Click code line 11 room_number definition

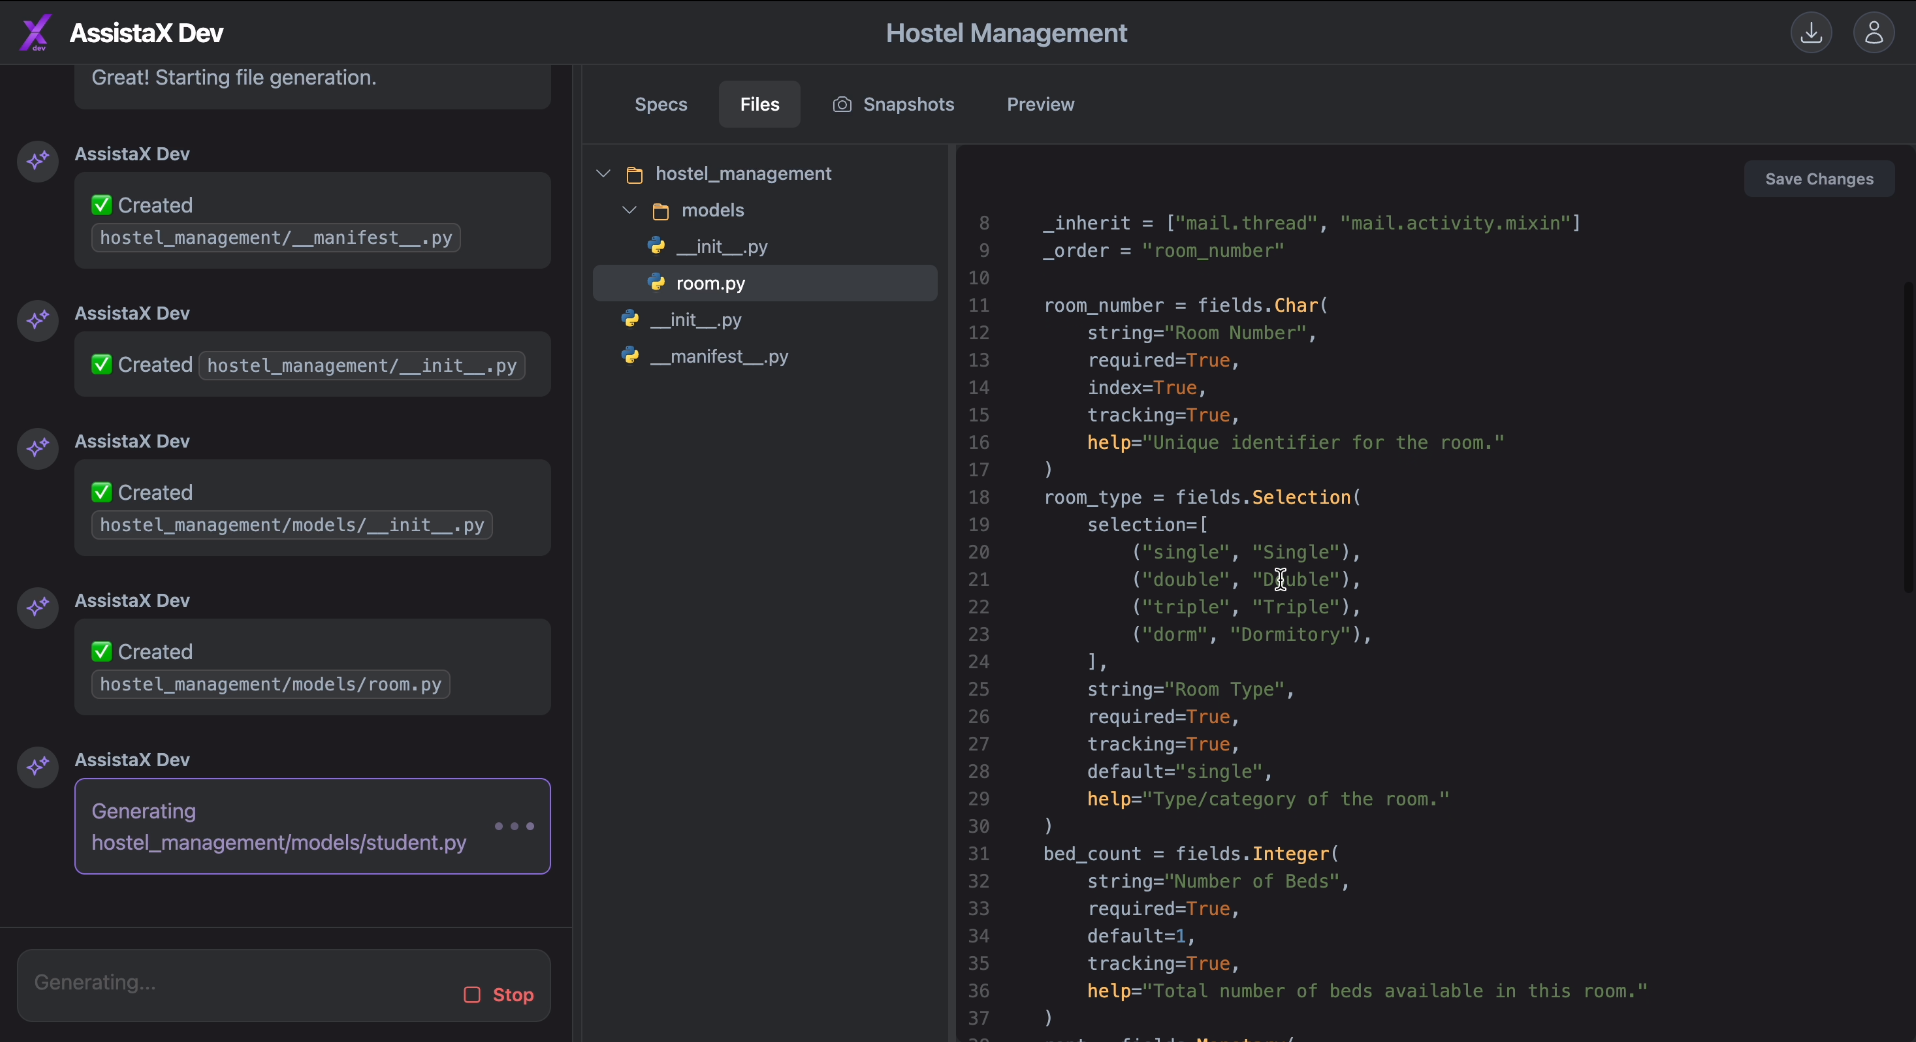pos(1185,305)
